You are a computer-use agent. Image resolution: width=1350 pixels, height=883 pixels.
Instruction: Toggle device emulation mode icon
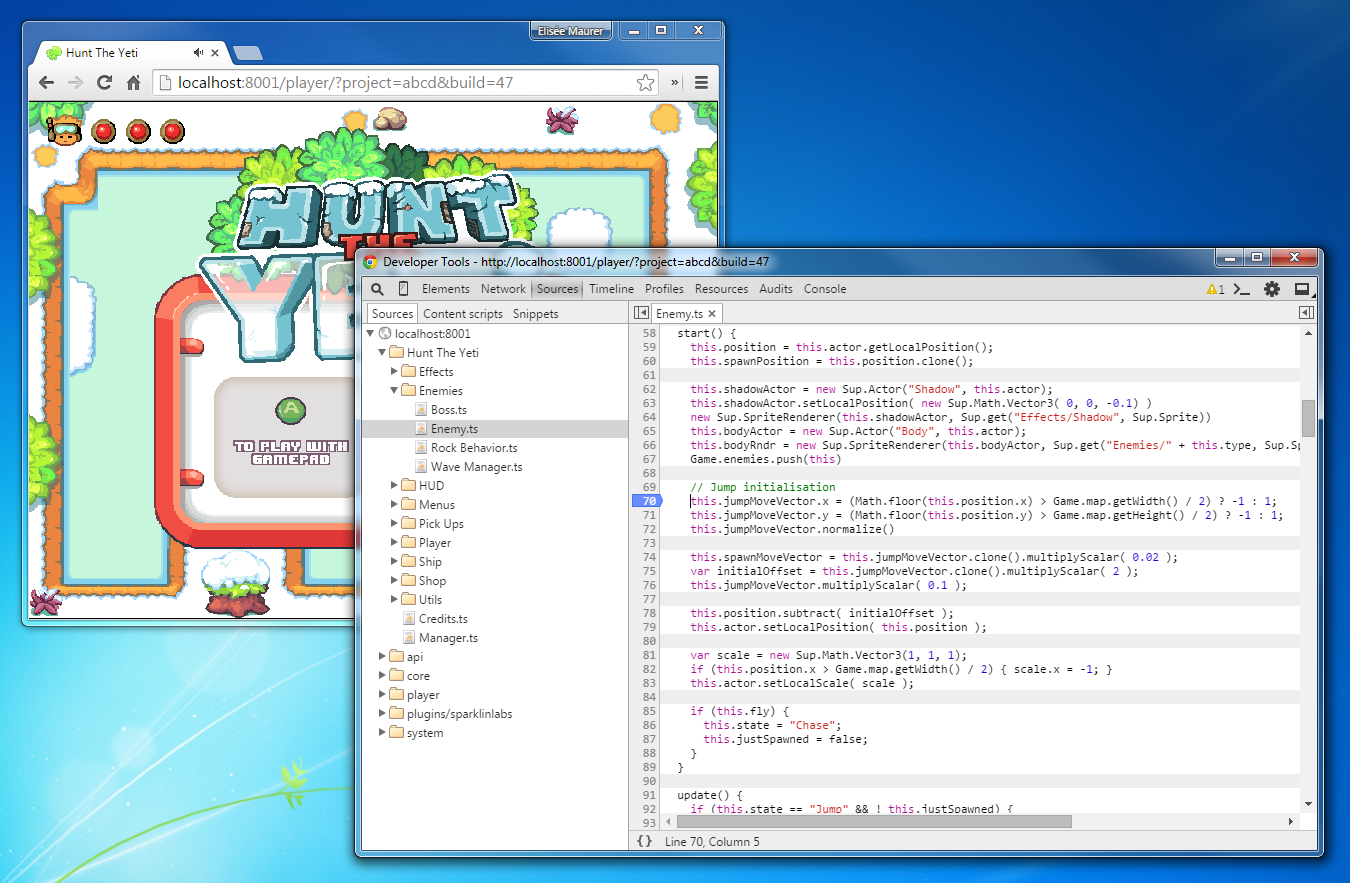(403, 289)
